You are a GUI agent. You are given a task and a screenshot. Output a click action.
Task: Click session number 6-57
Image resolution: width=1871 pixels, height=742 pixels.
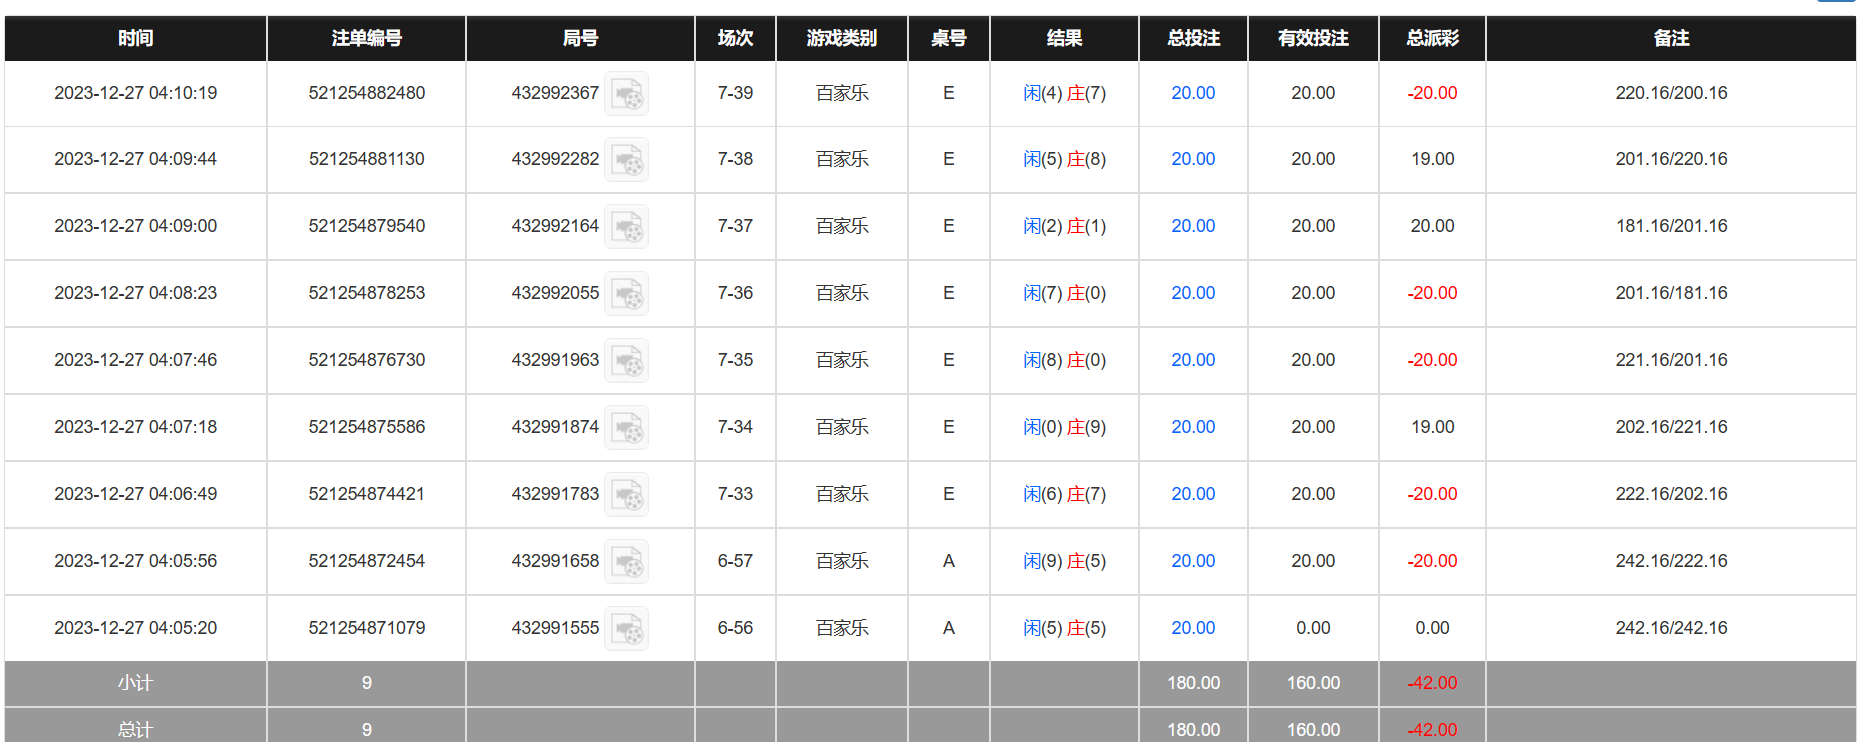736,561
